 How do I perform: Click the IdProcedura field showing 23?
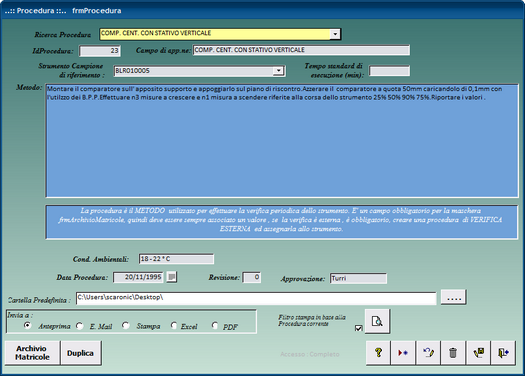(x=100, y=51)
